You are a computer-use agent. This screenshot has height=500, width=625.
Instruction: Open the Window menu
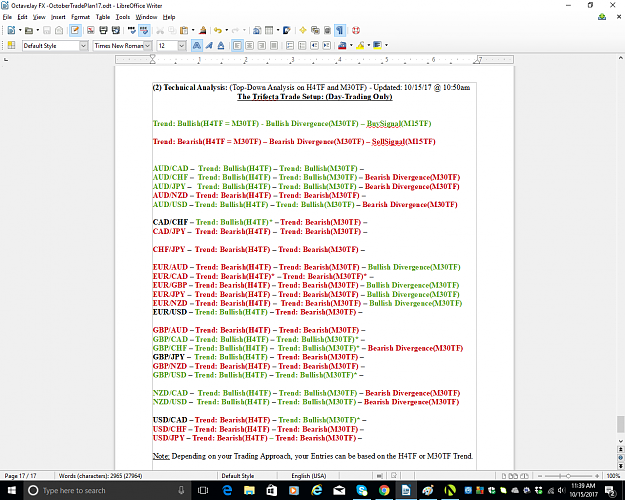(x=146, y=17)
